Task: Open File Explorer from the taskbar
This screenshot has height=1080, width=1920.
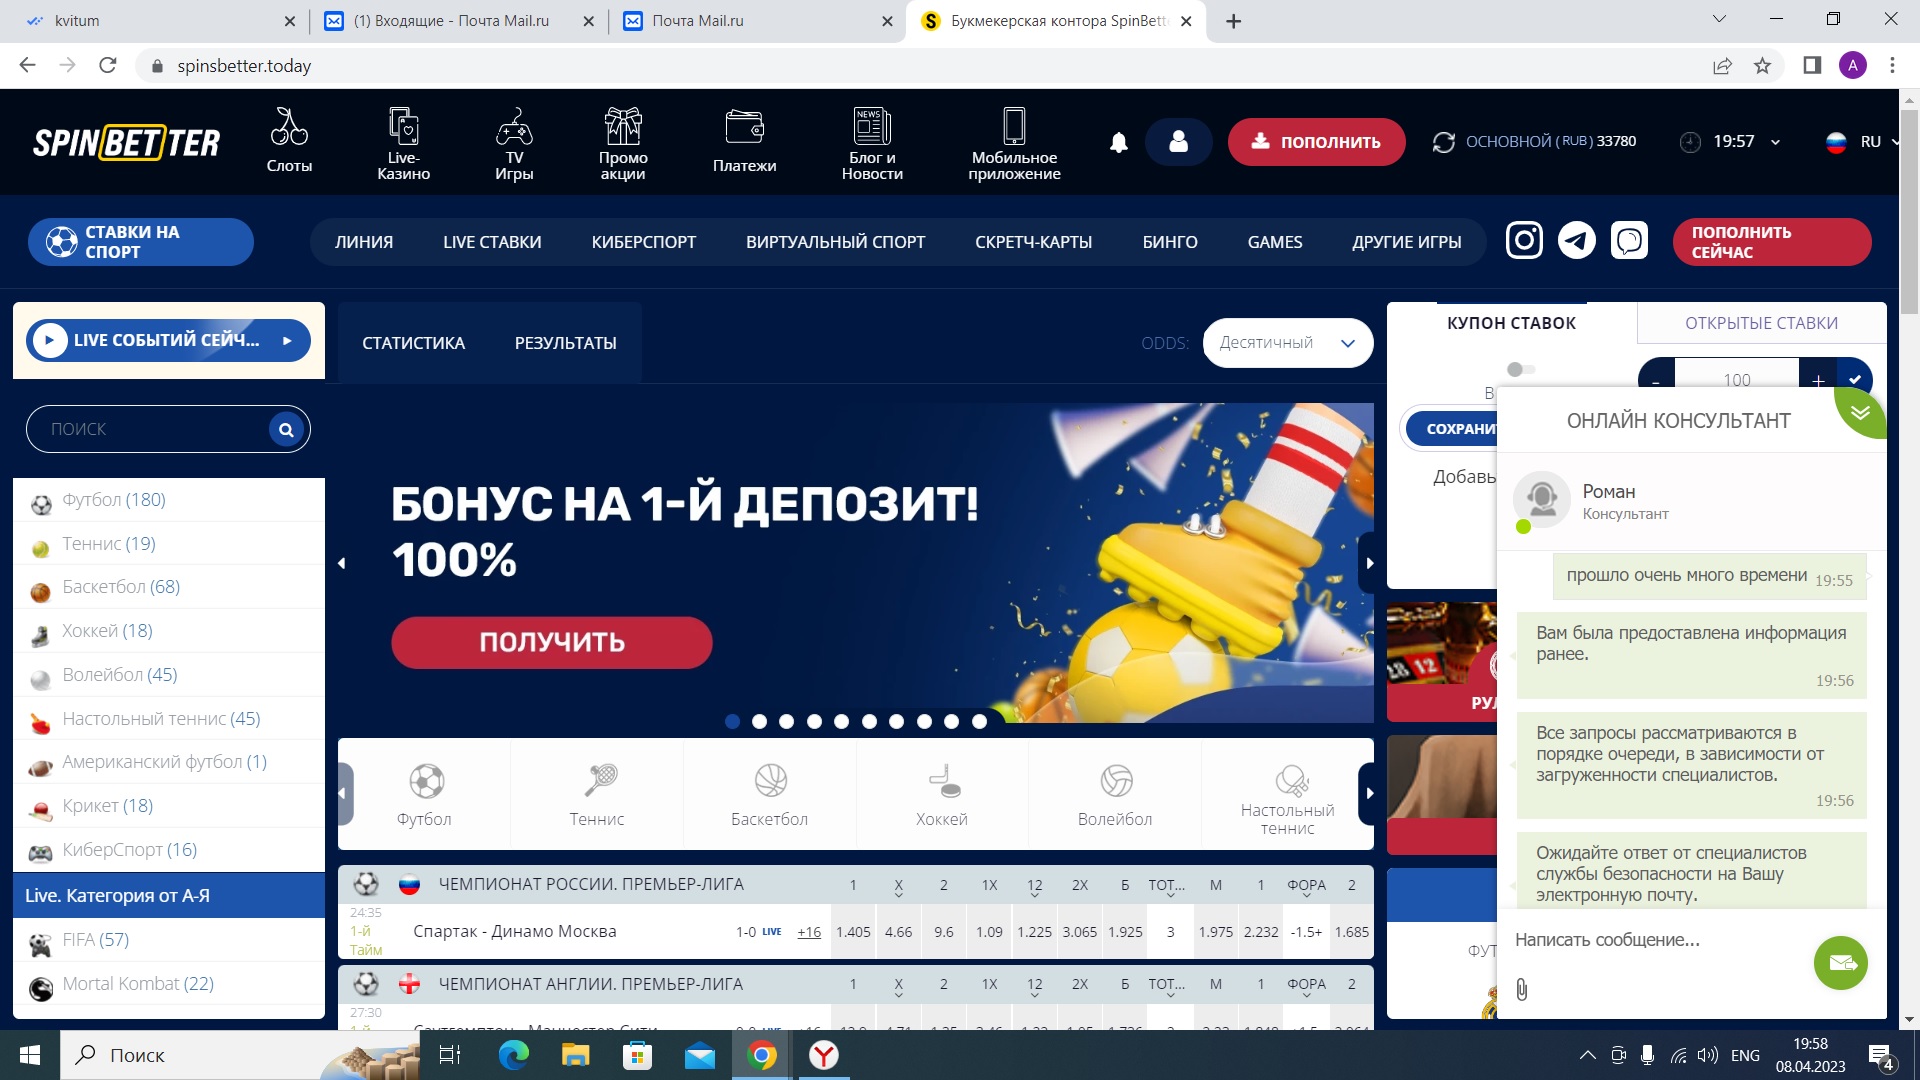Action: 575,1055
